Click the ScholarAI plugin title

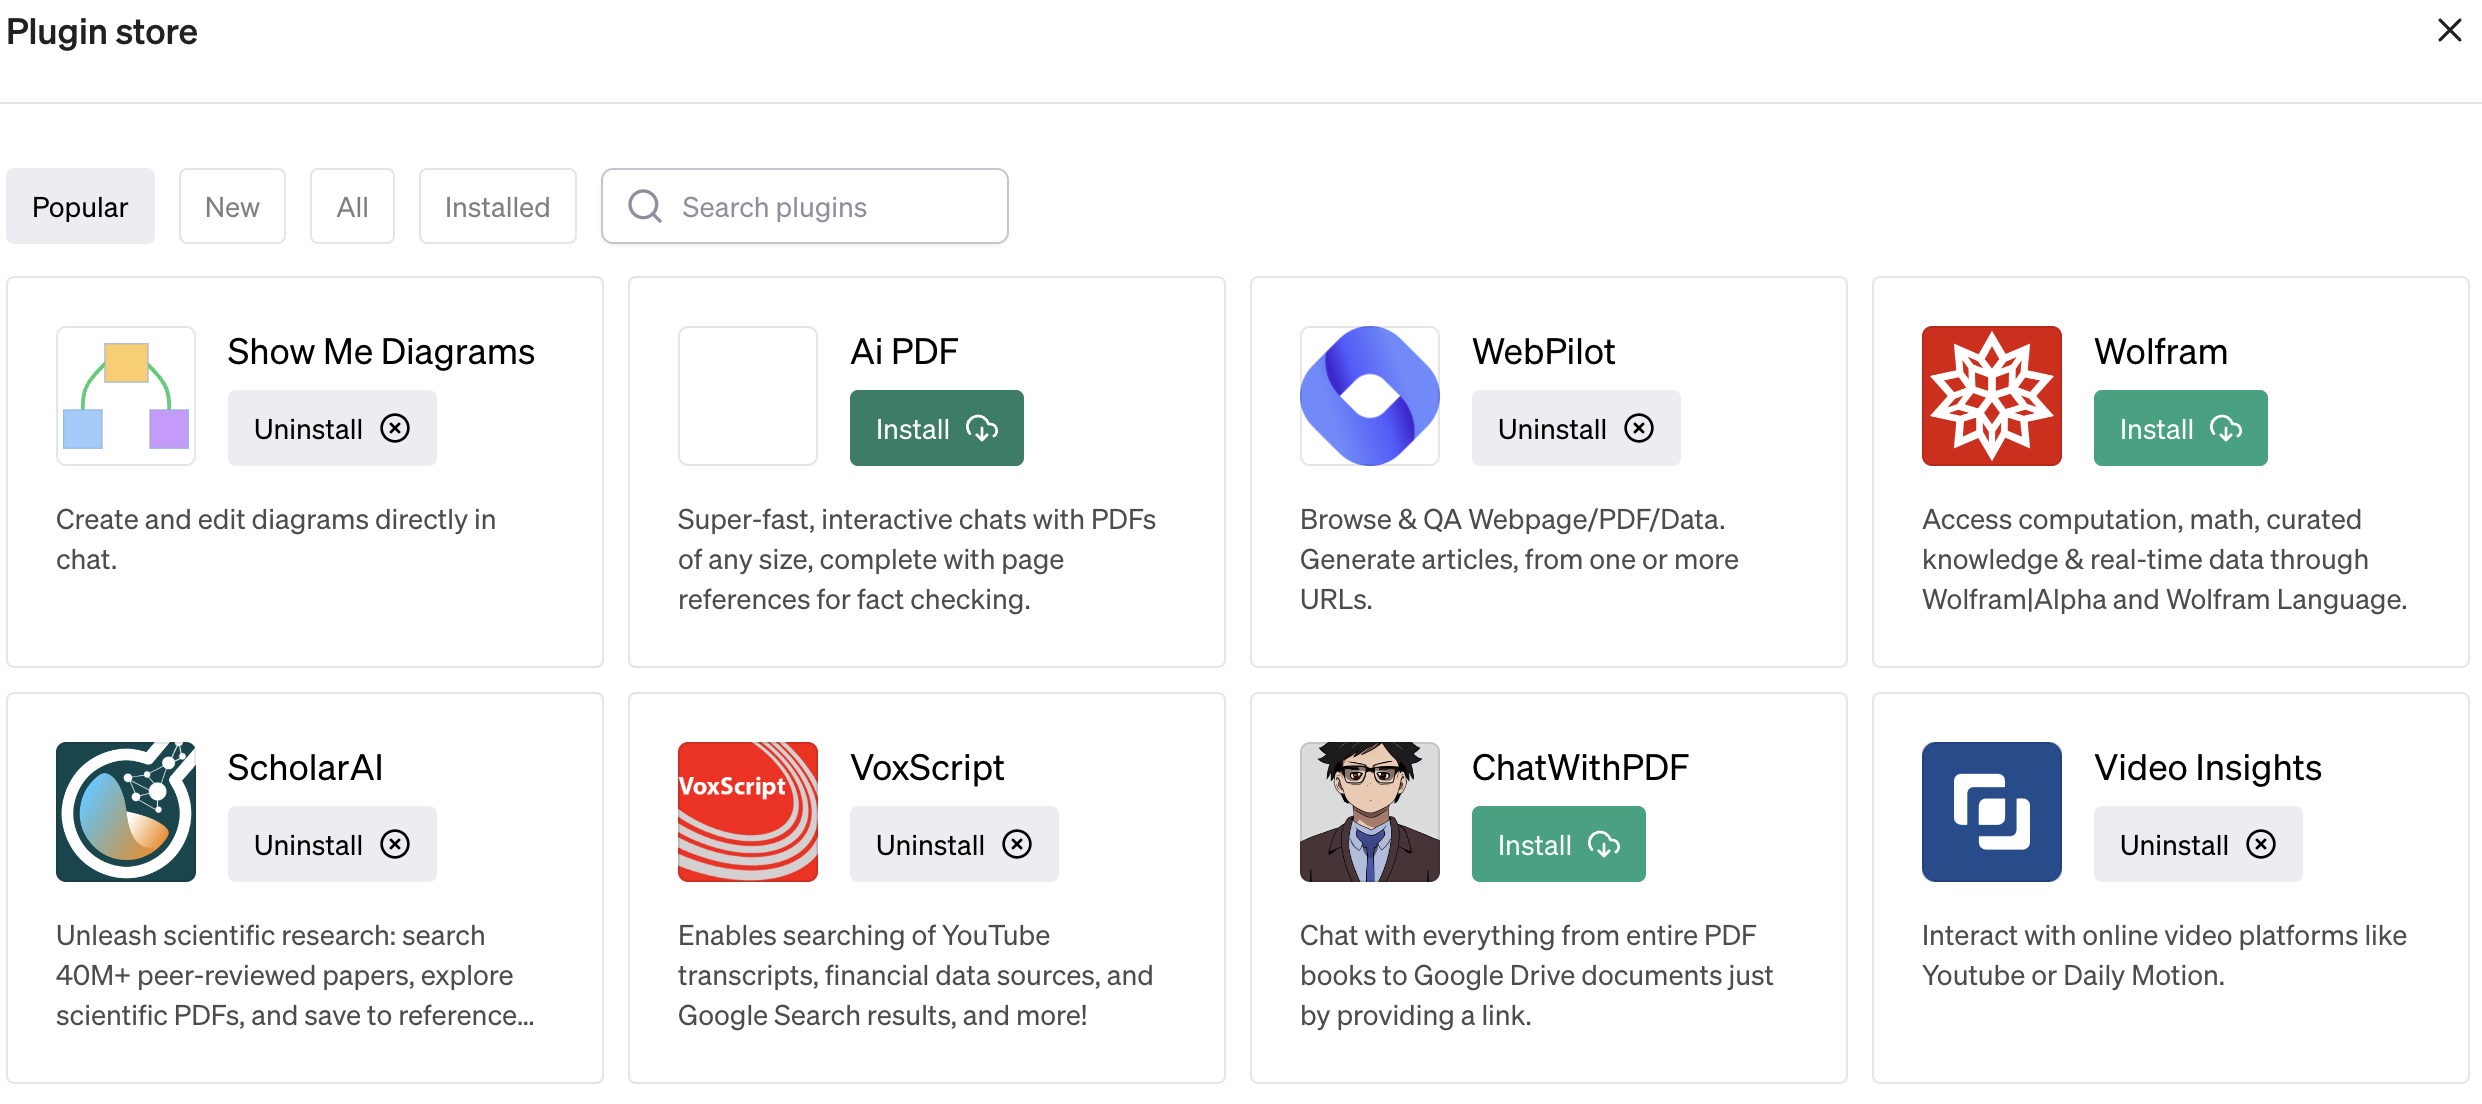305,768
